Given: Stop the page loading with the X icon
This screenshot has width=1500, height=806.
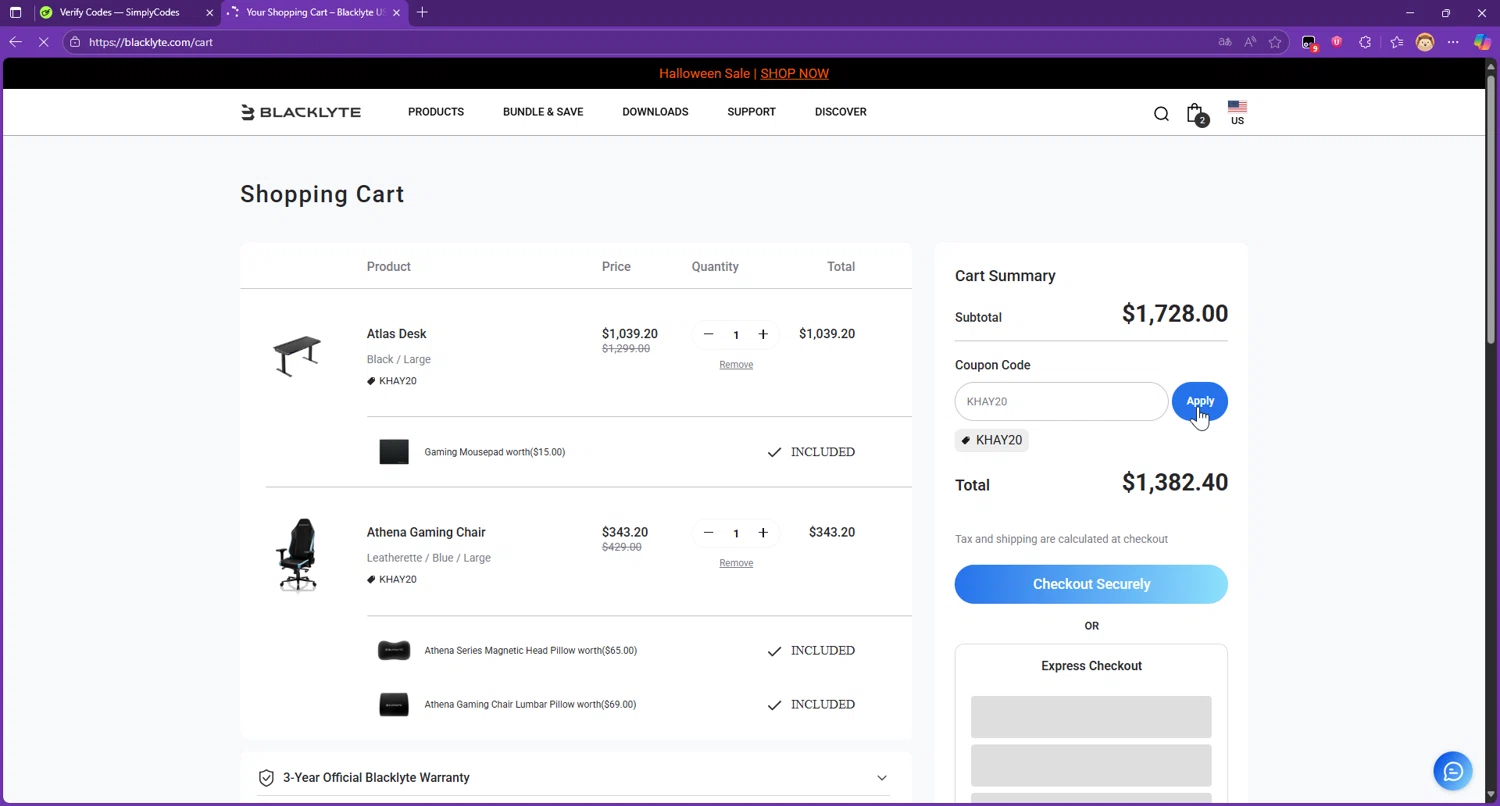Looking at the screenshot, I should coord(43,42).
